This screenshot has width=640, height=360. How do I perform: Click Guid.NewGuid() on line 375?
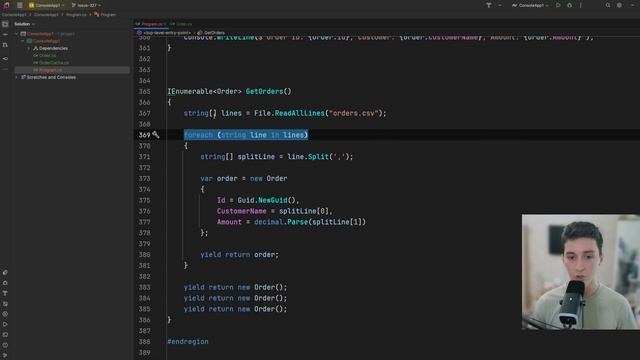(x=268, y=200)
